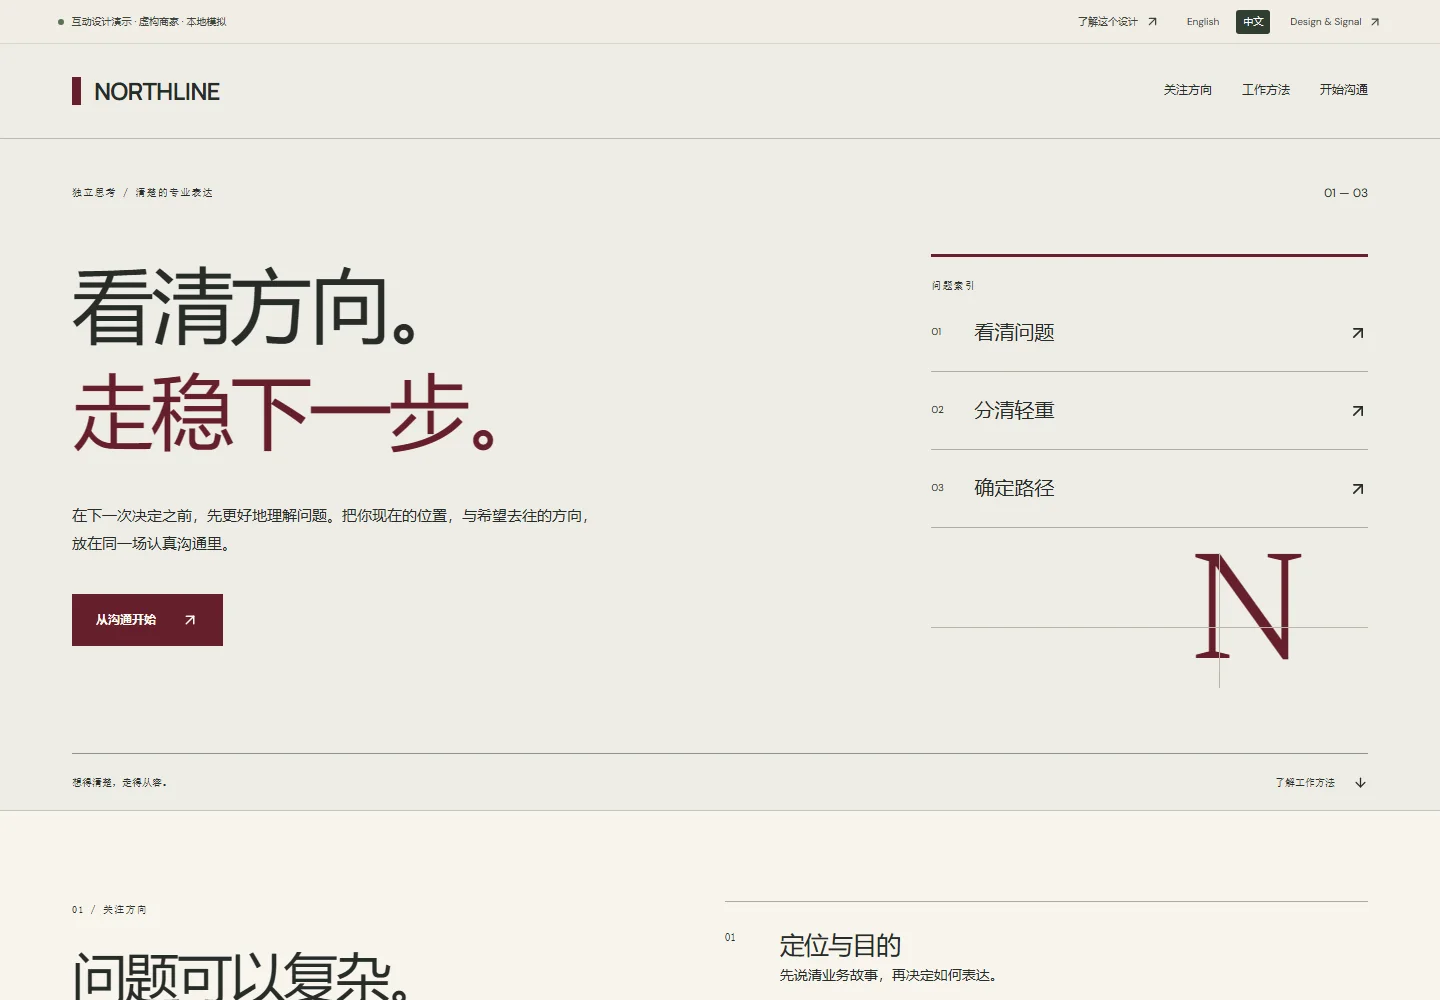Click the 了解工作方法 link
This screenshot has height=1000, width=1440.
coord(1320,783)
